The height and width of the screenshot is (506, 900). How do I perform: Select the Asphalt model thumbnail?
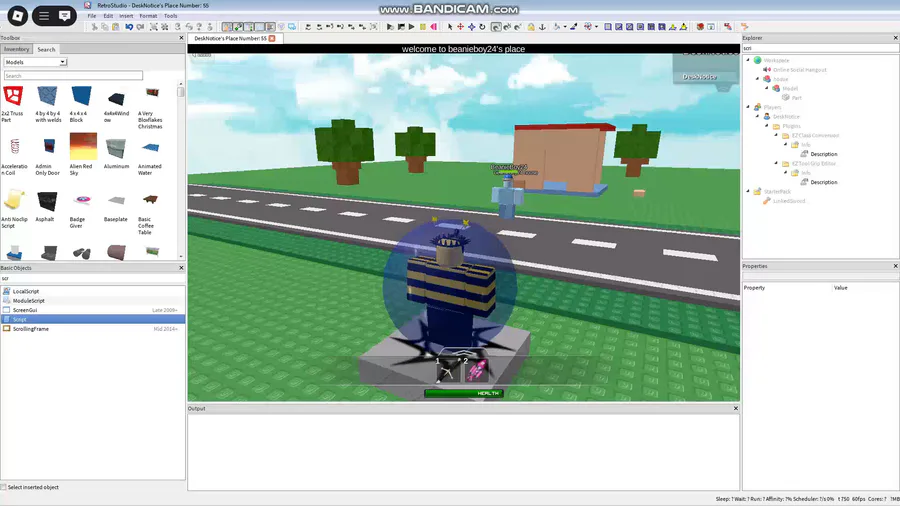pyautogui.click(x=46, y=207)
